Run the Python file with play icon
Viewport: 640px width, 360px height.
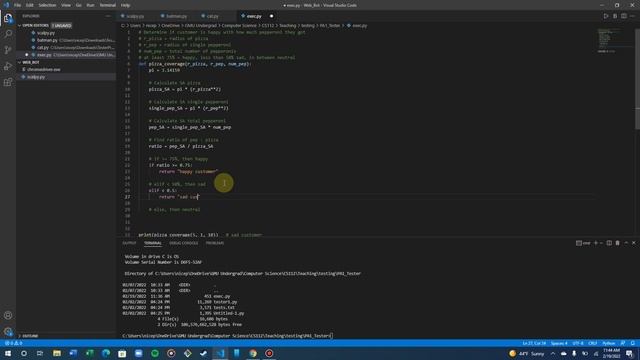click(606, 16)
